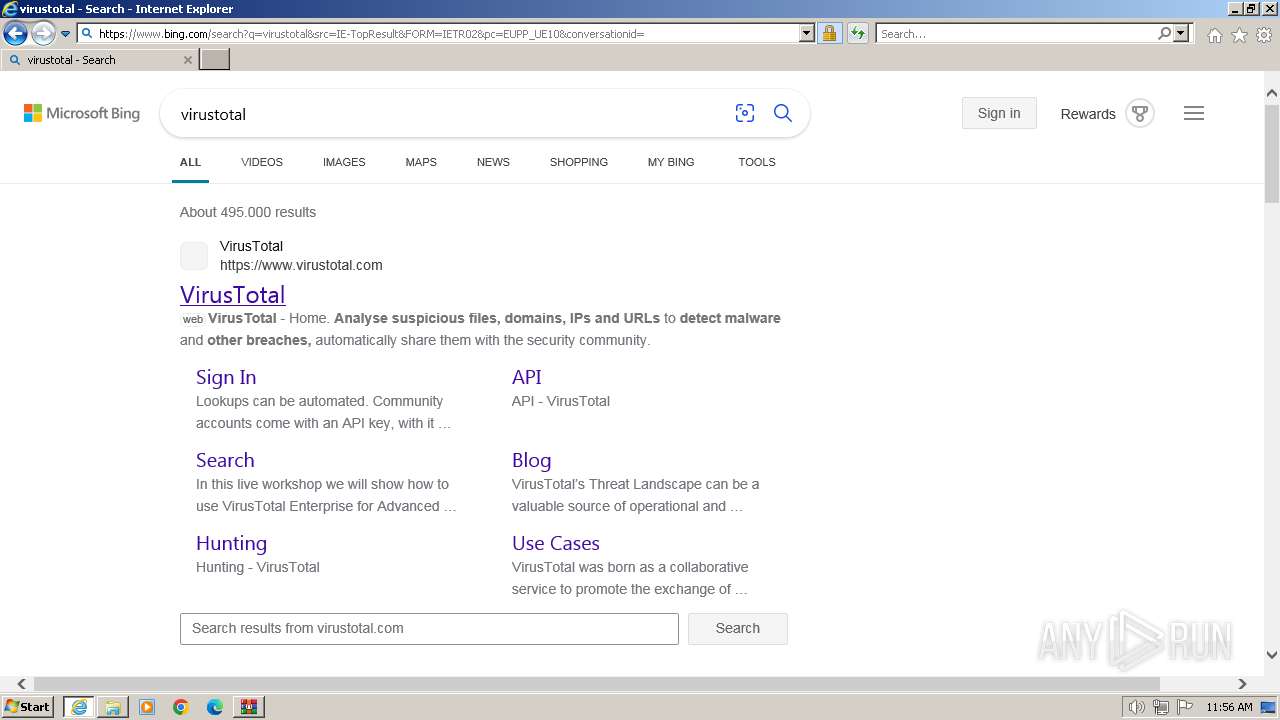This screenshot has height=720, width=1280.
Task: Open the Bing hamburger menu
Action: pyautogui.click(x=1194, y=113)
